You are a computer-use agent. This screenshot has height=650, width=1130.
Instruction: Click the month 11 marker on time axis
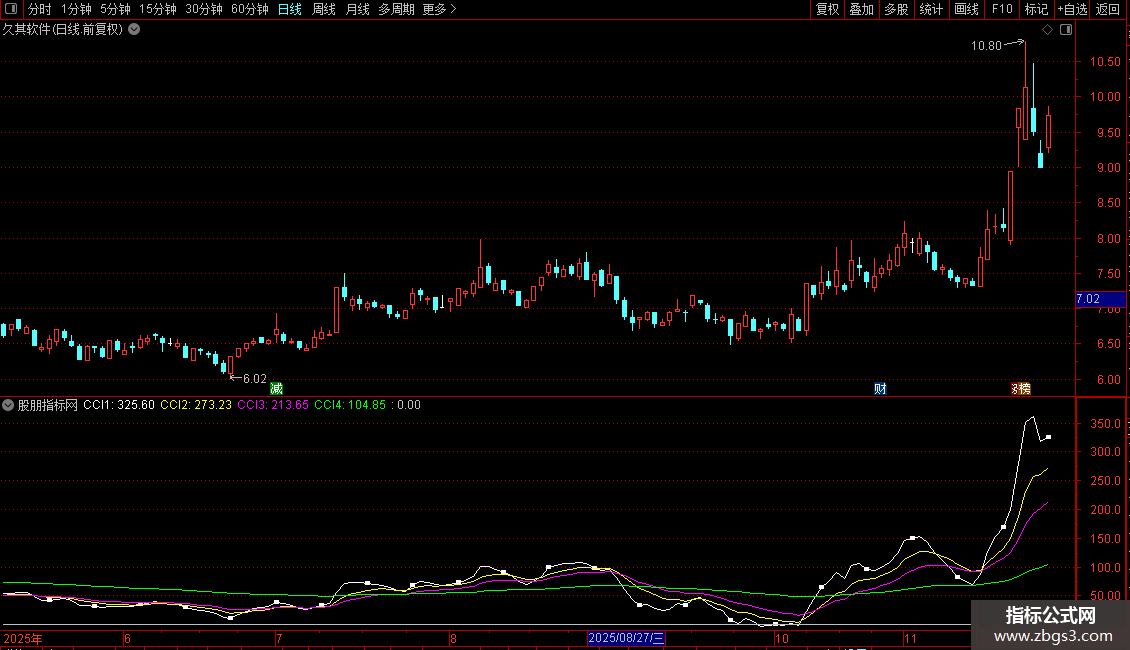[x=910, y=638]
